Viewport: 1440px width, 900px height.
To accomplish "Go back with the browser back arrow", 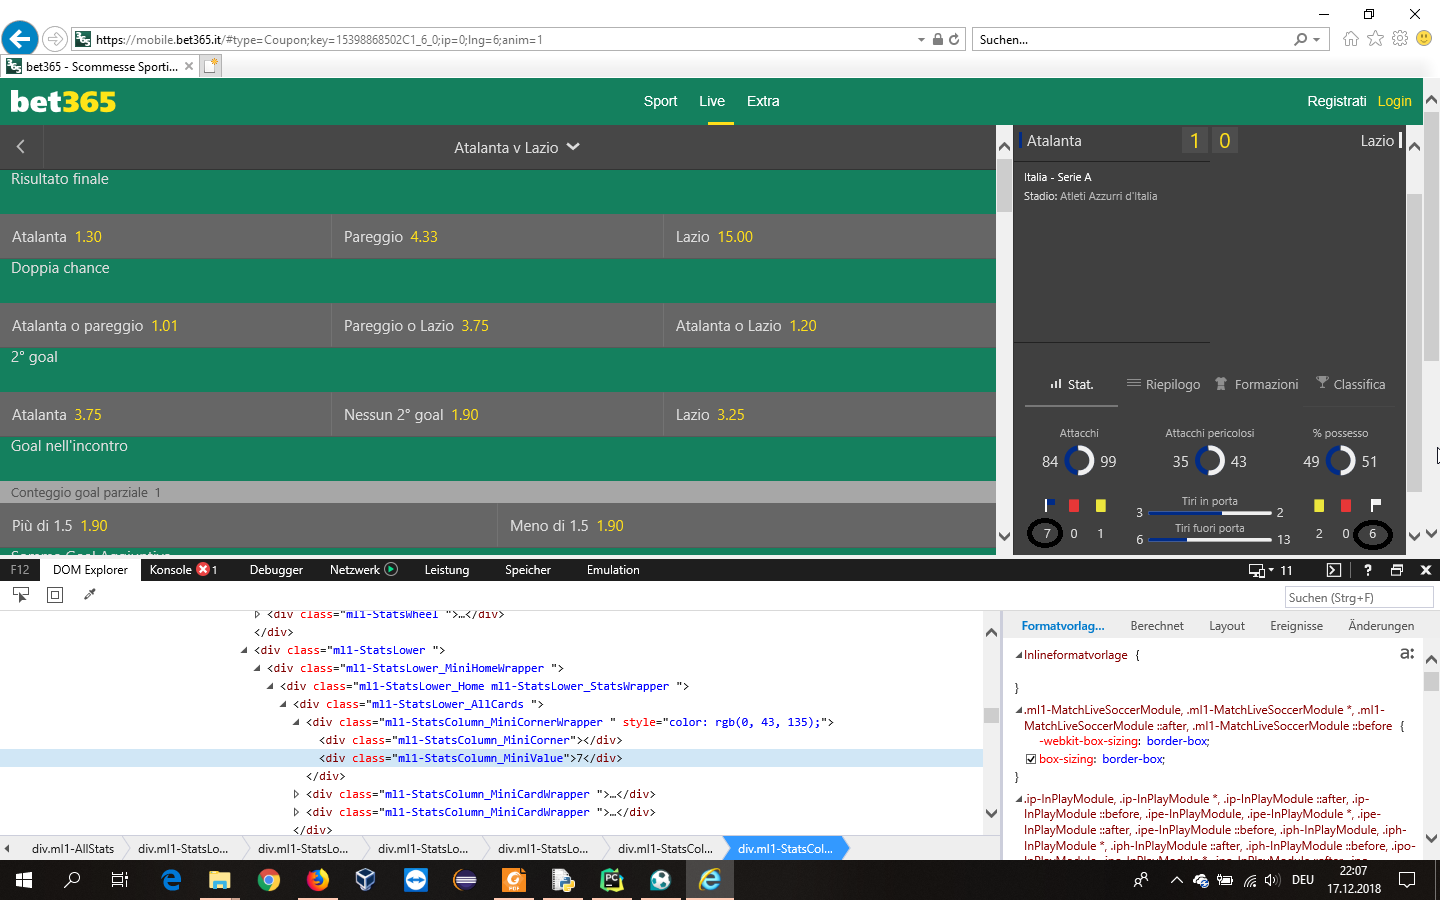I will [19, 39].
